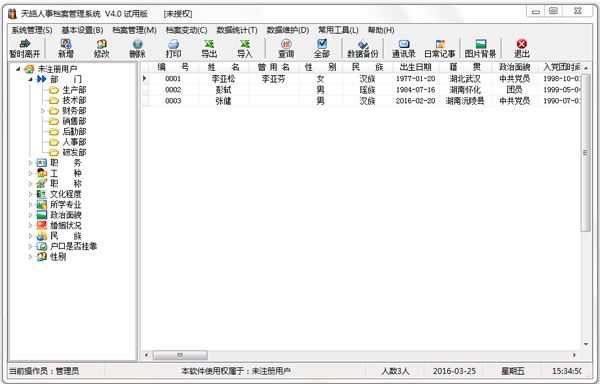Select row 0001 李亚松
Screen dimensions: 600x384
[x=361, y=79]
